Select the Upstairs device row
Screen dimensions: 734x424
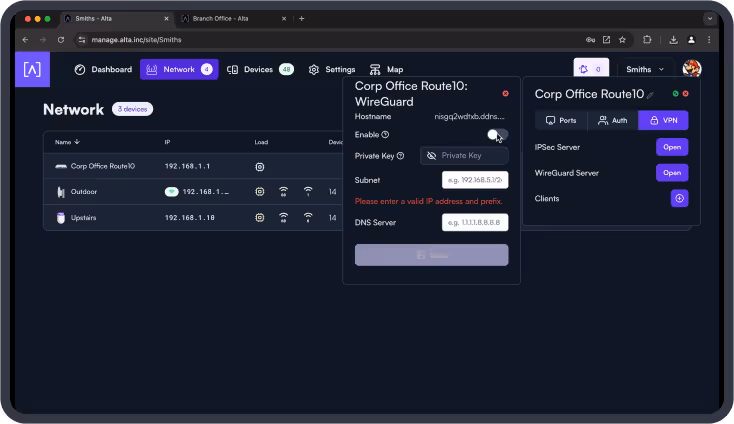(x=193, y=217)
